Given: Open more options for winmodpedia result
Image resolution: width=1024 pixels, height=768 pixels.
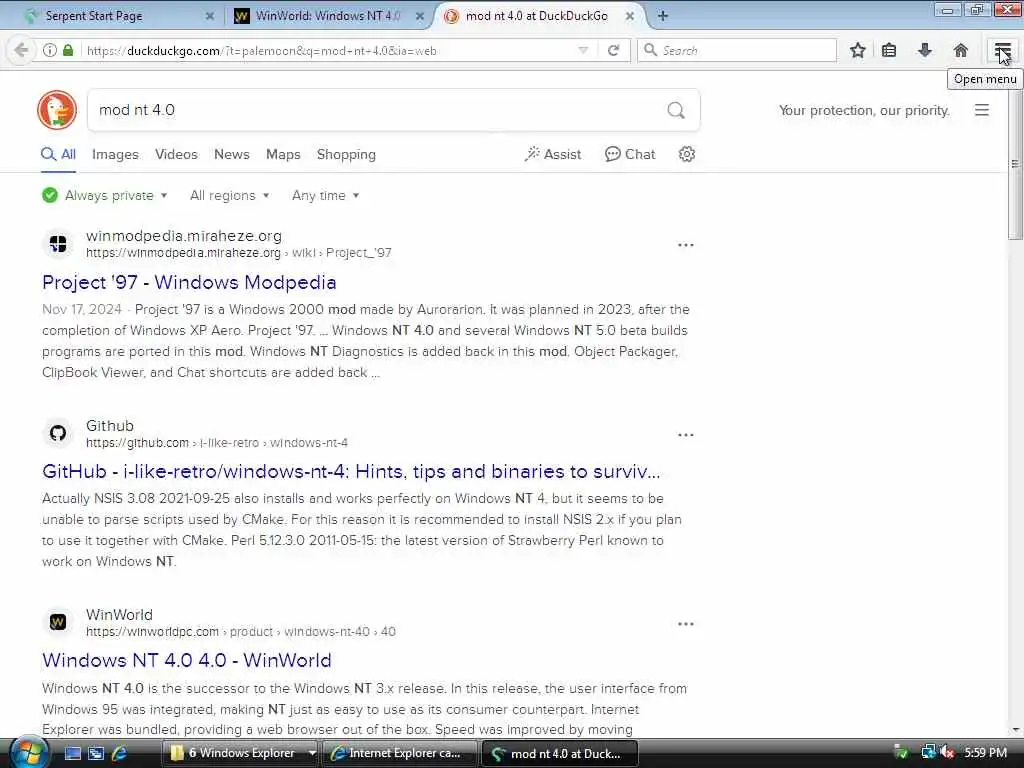Looking at the screenshot, I should click(686, 245).
